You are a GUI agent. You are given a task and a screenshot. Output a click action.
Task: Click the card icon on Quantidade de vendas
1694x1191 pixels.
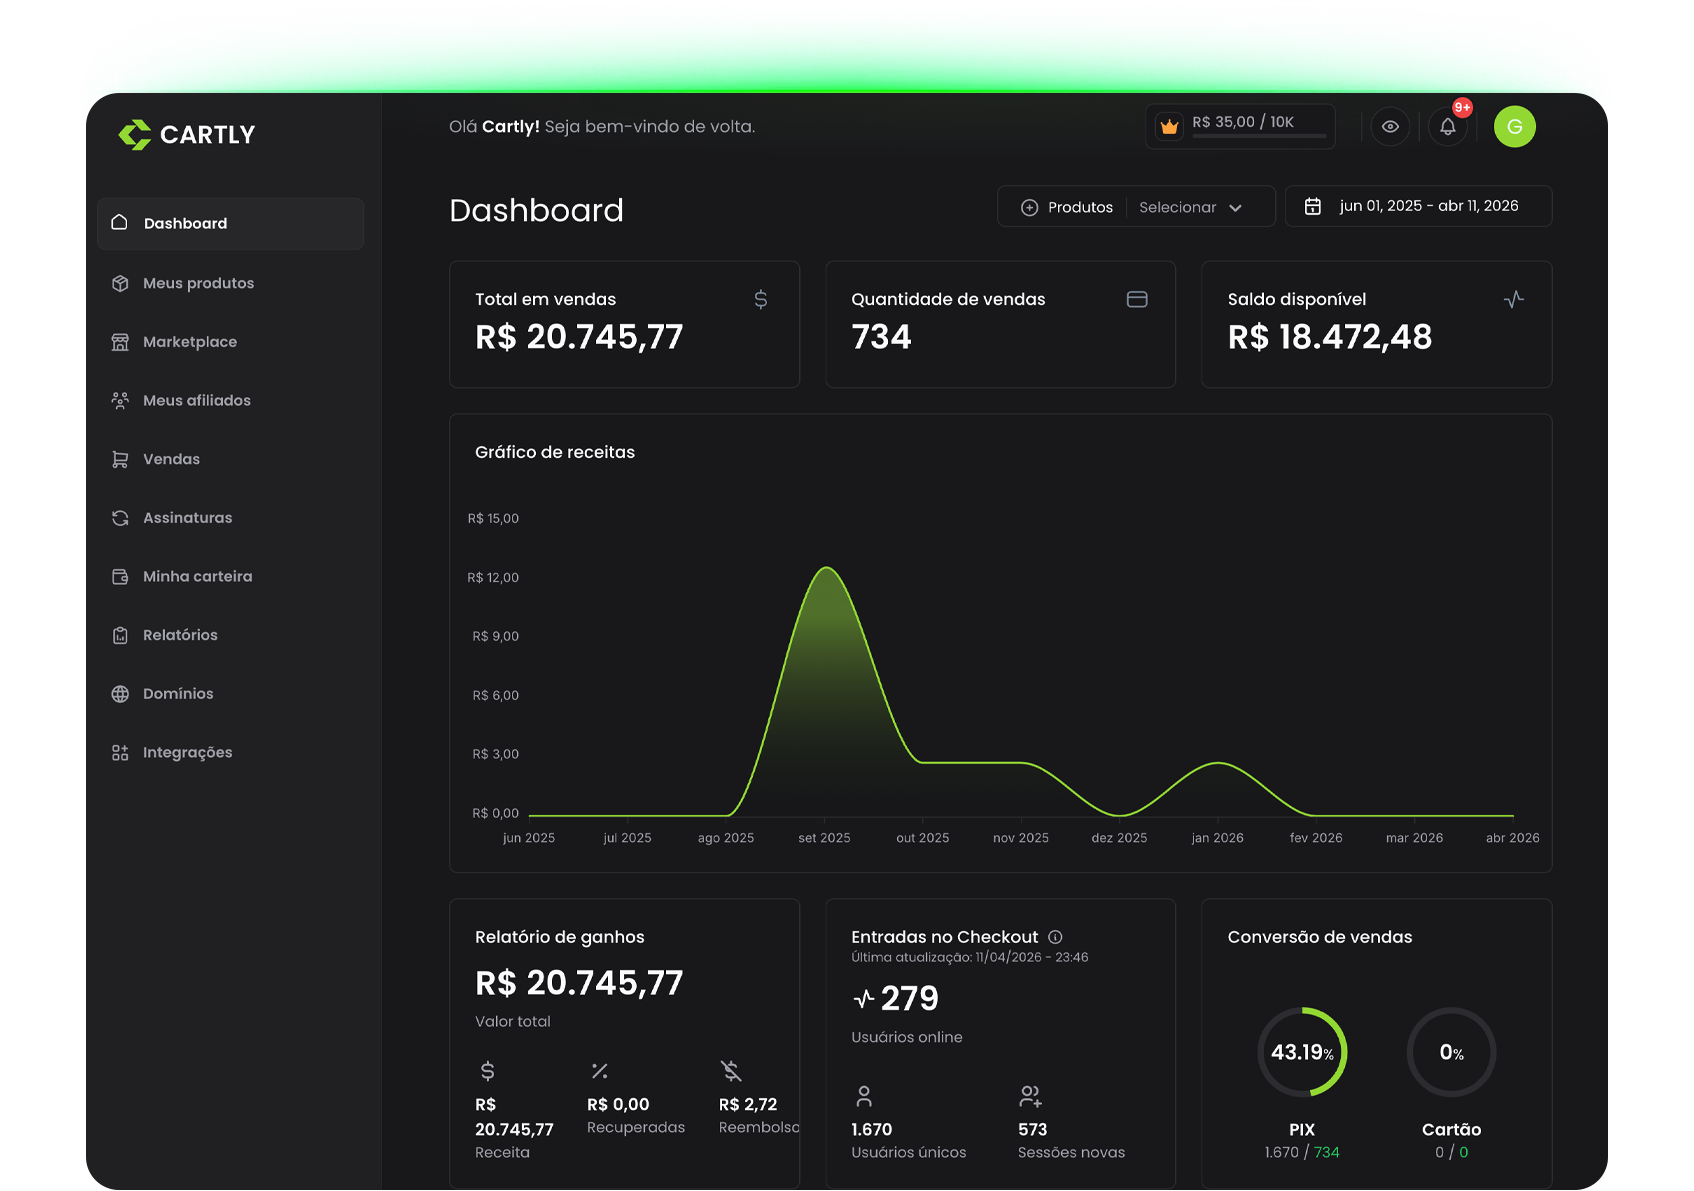click(1137, 300)
